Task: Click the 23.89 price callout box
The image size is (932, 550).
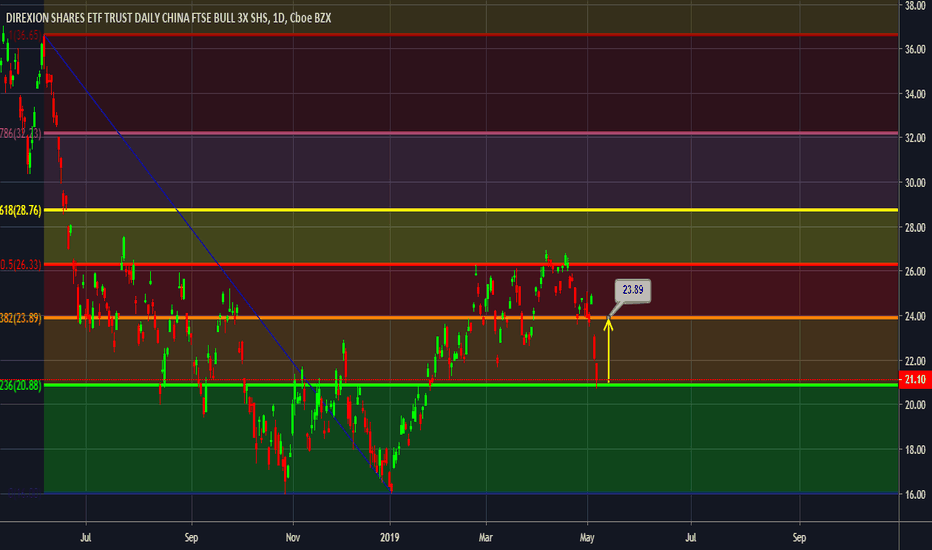Action: click(x=632, y=290)
